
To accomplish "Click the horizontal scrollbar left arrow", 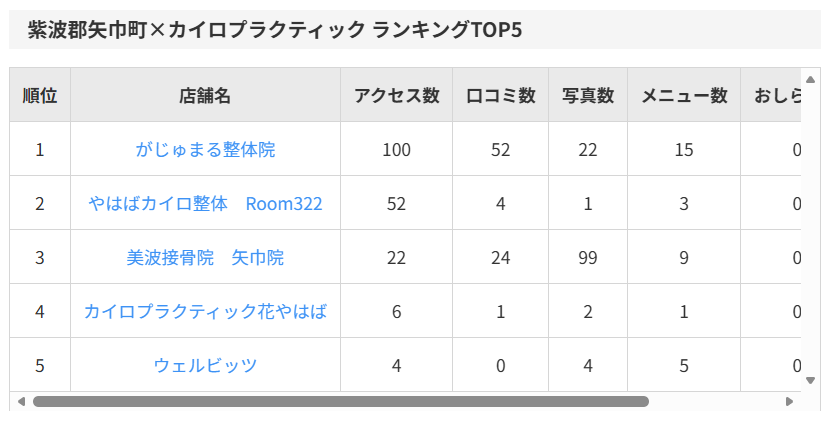I will pos(20,401).
